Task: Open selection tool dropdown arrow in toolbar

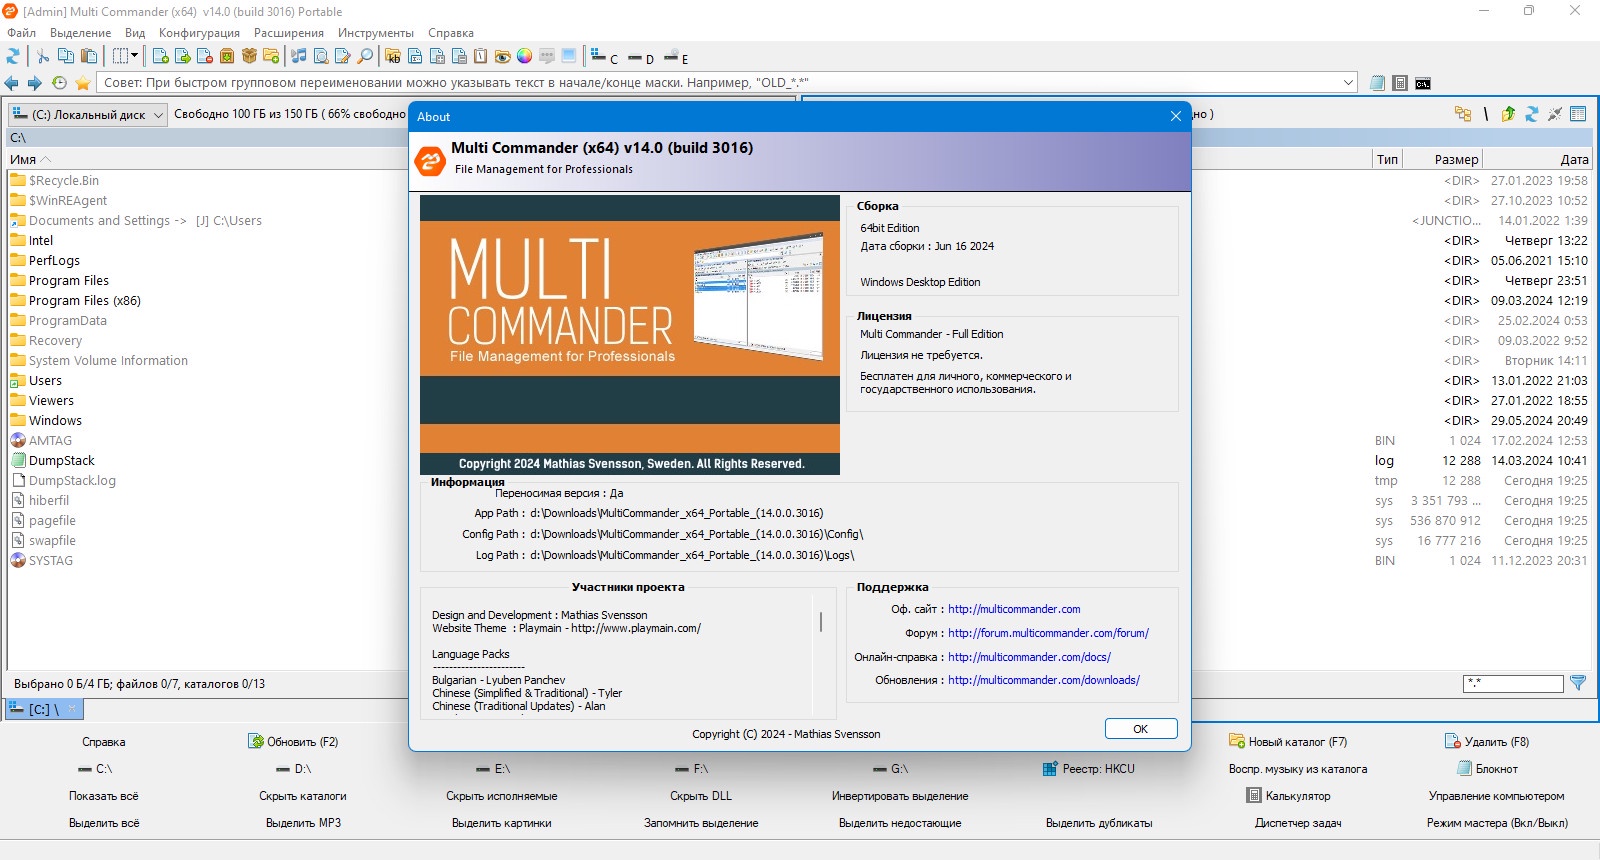Action: click(x=134, y=56)
